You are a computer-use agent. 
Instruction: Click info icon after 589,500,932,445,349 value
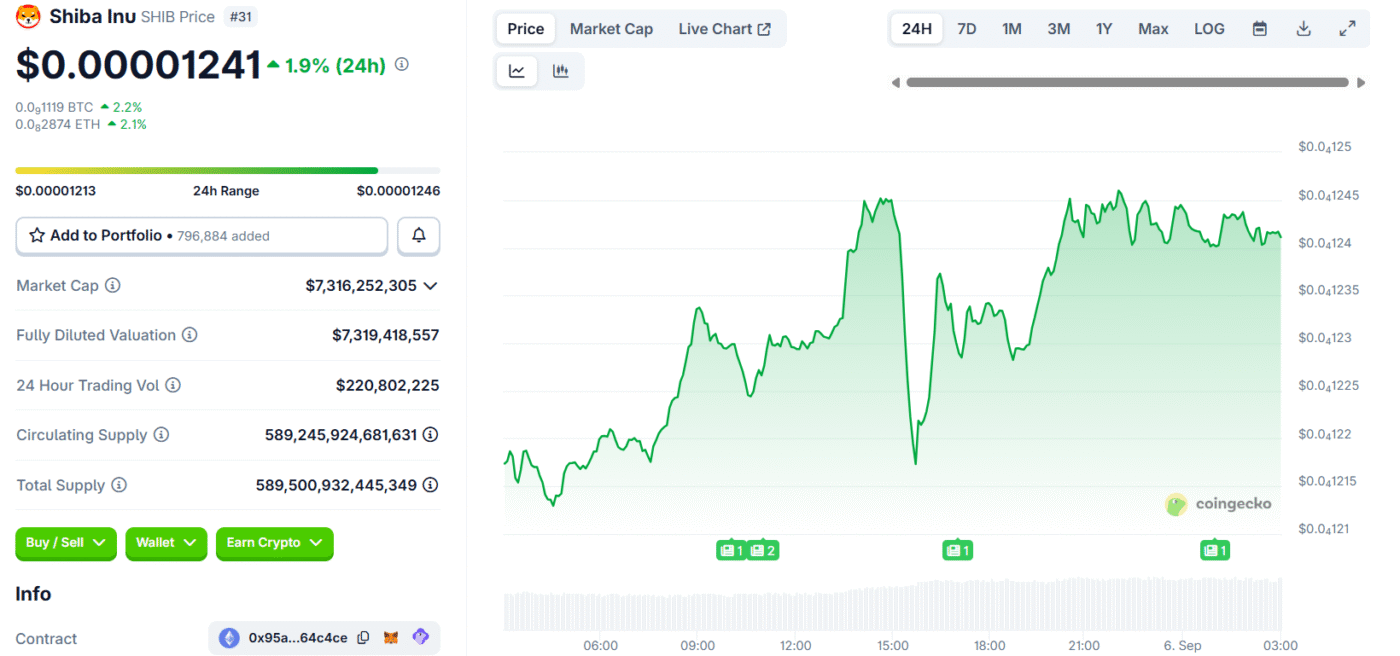[431, 485]
